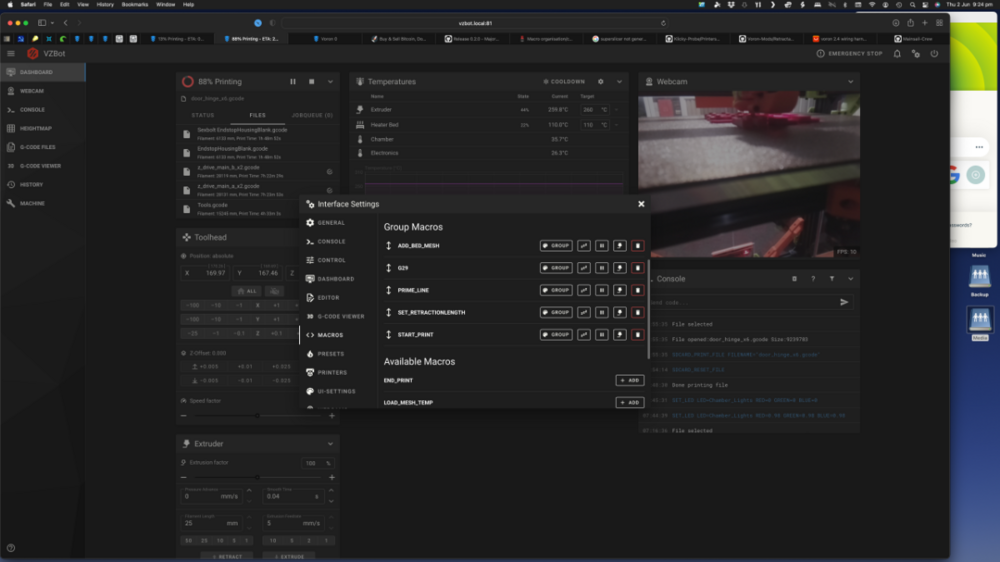Collapse the Temperatures panel
Screen dimensions: 1000x562
tap(619, 82)
